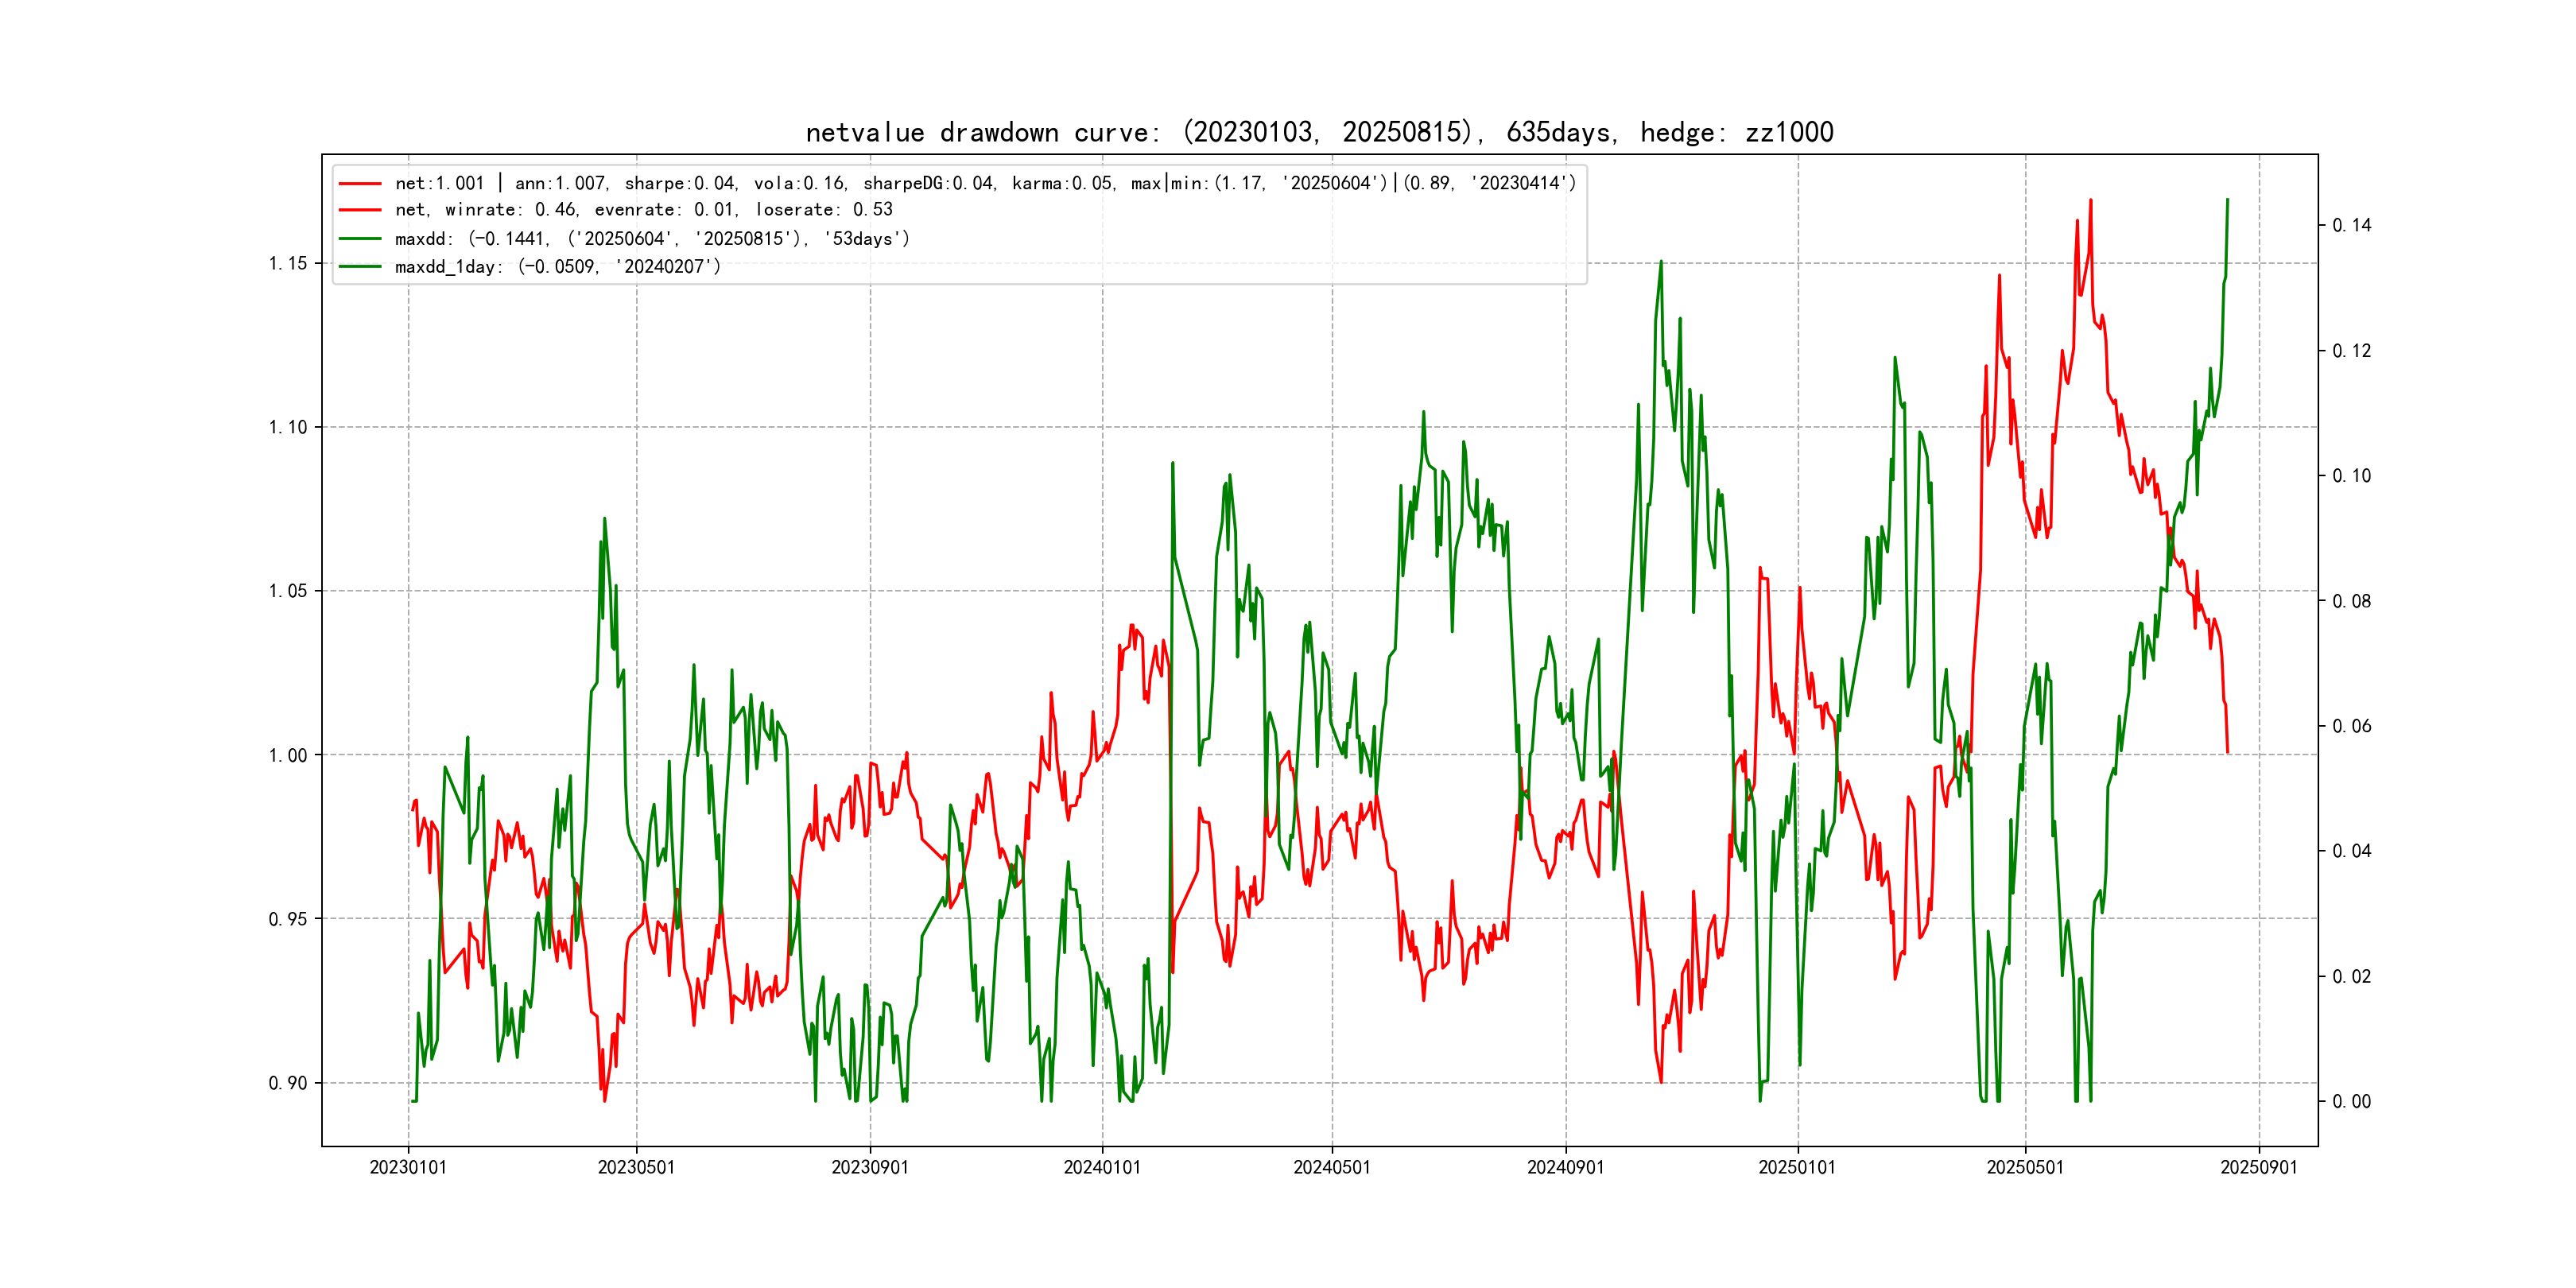This screenshot has height=1288, width=2576.
Task: Click the red line swatch beside net:1.001
Action: click(360, 184)
